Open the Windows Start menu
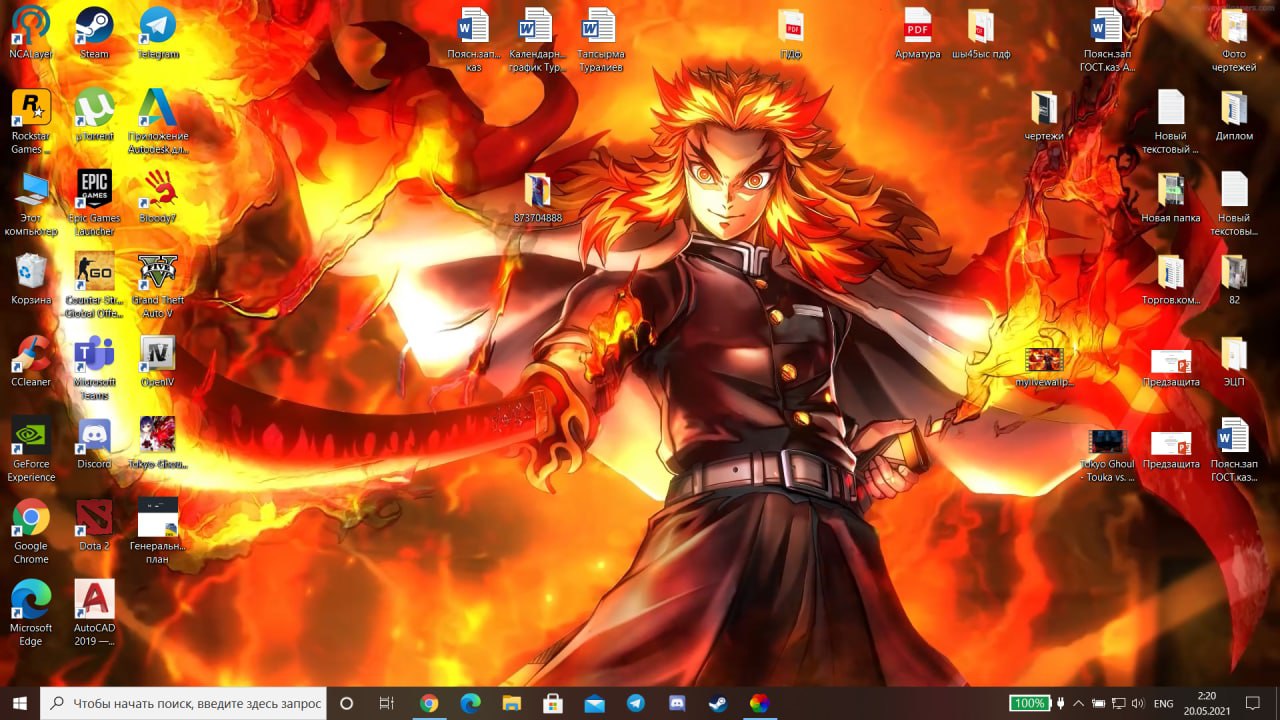The height and width of the screenshot is (720, 1280). 19,703
